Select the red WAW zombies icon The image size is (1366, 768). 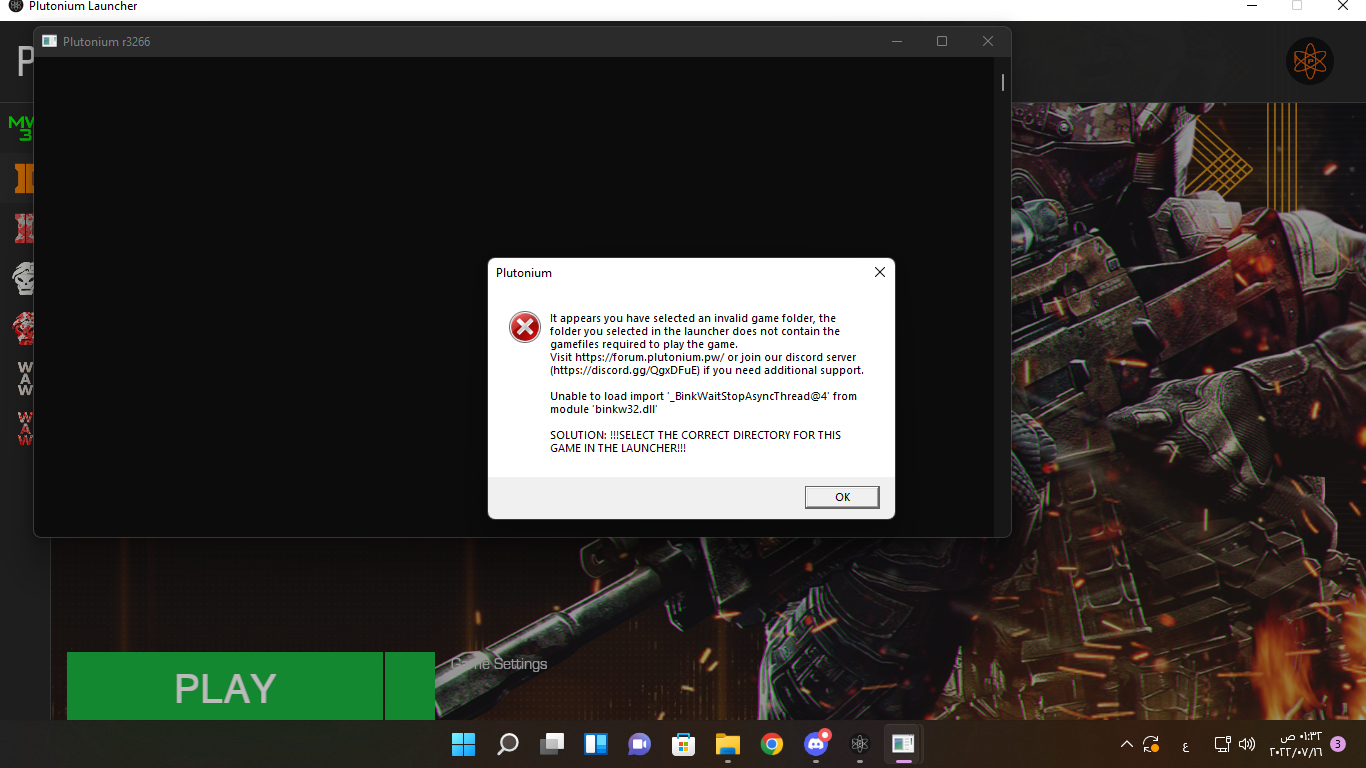pos(25,428)
